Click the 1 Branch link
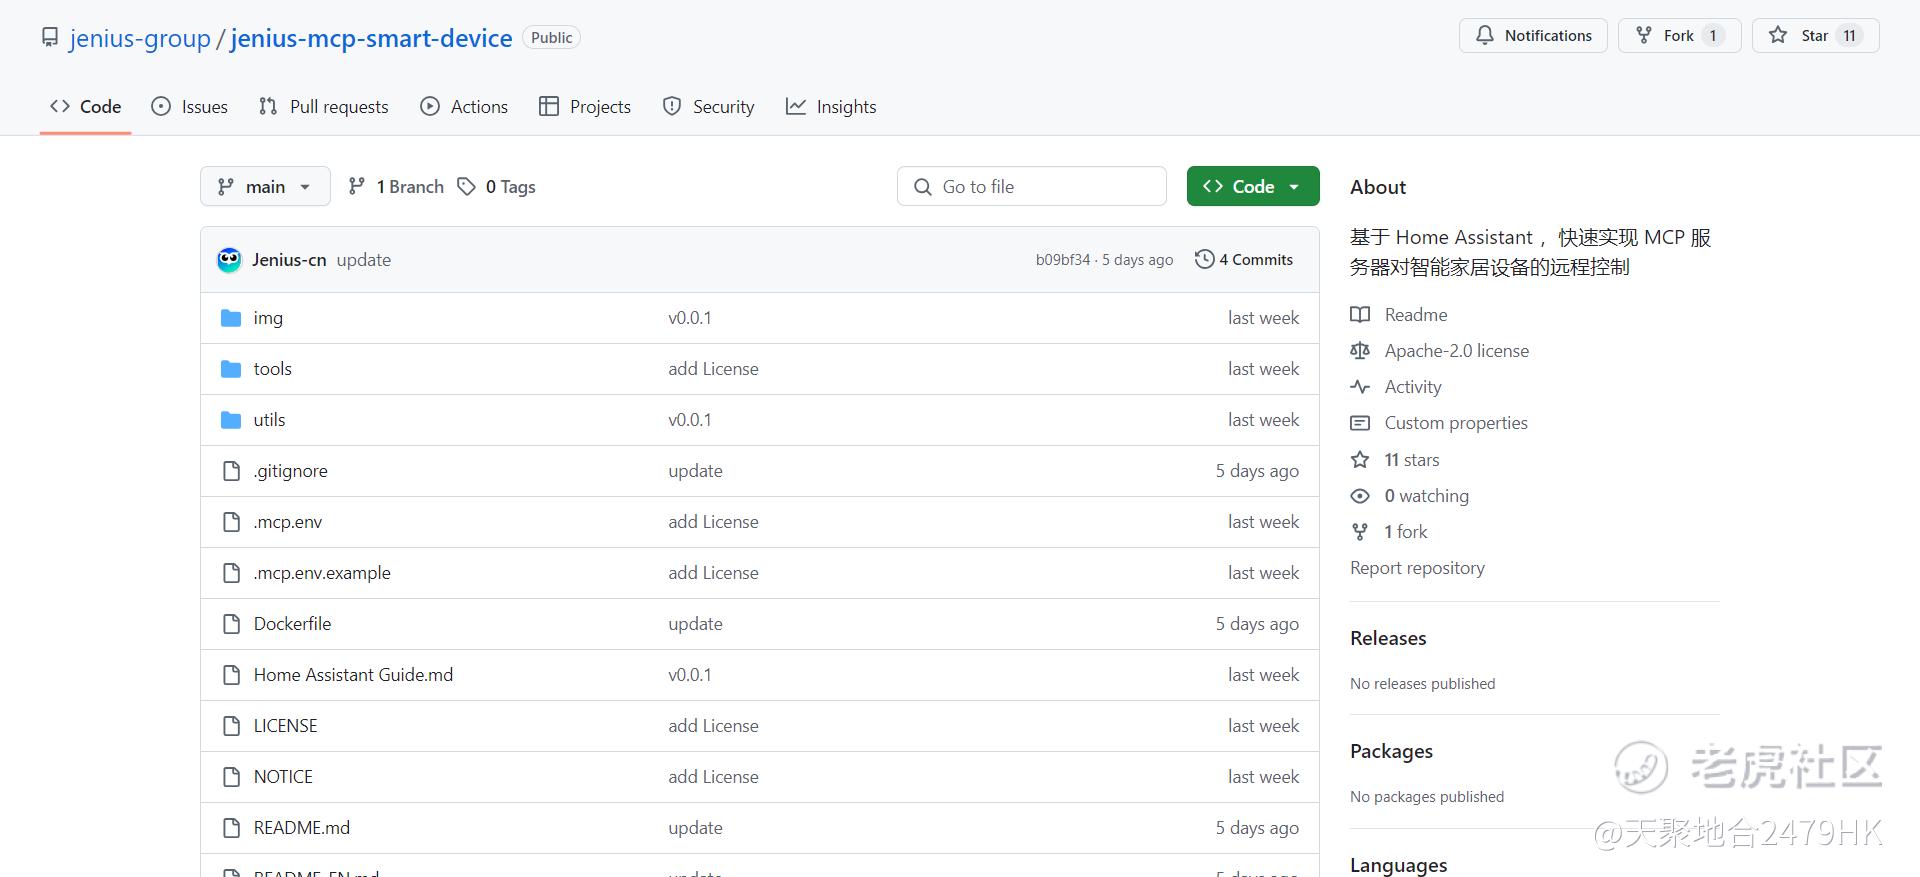 pos(396,186)
